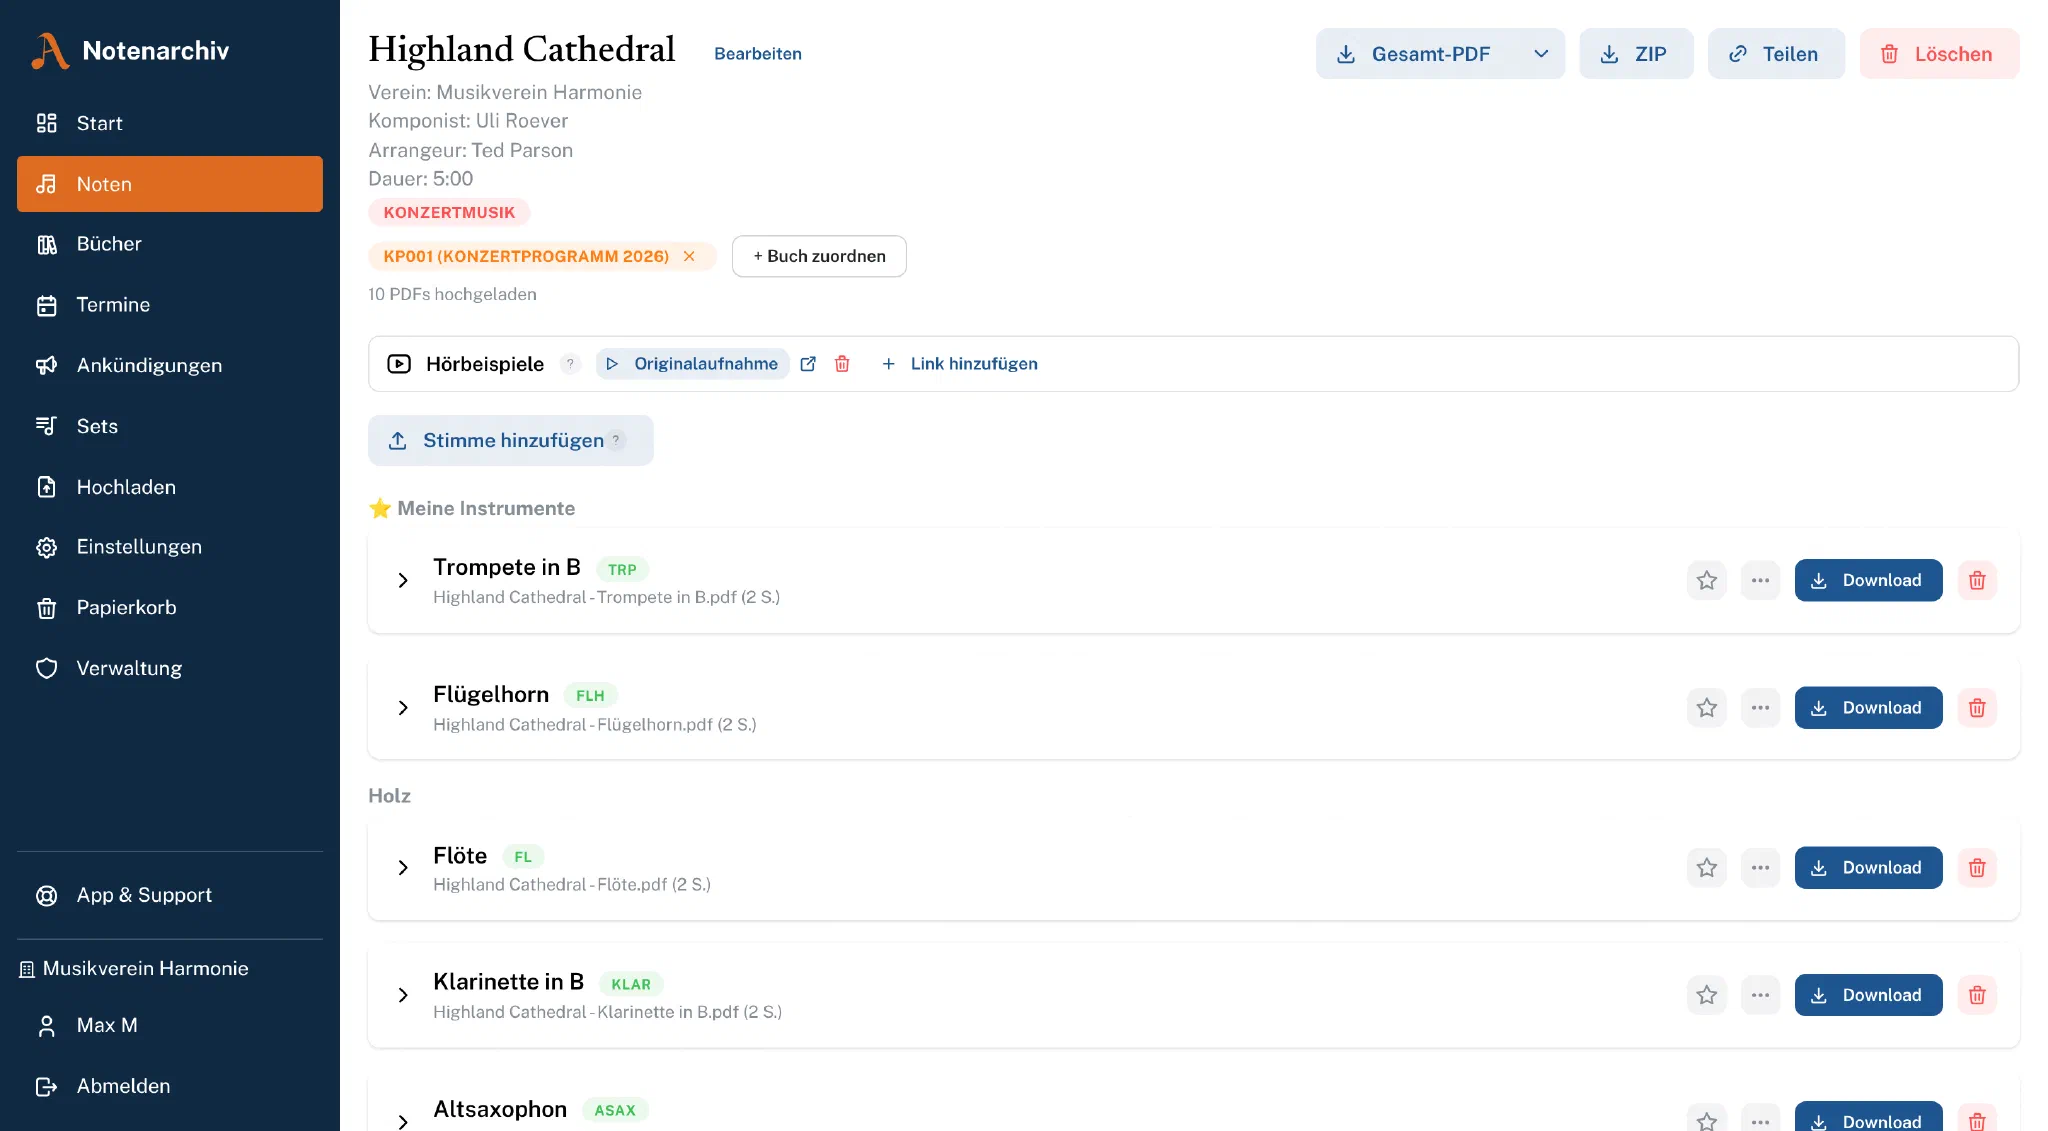
Task: Click Link hinzufügen
Action: click(959, 364)
